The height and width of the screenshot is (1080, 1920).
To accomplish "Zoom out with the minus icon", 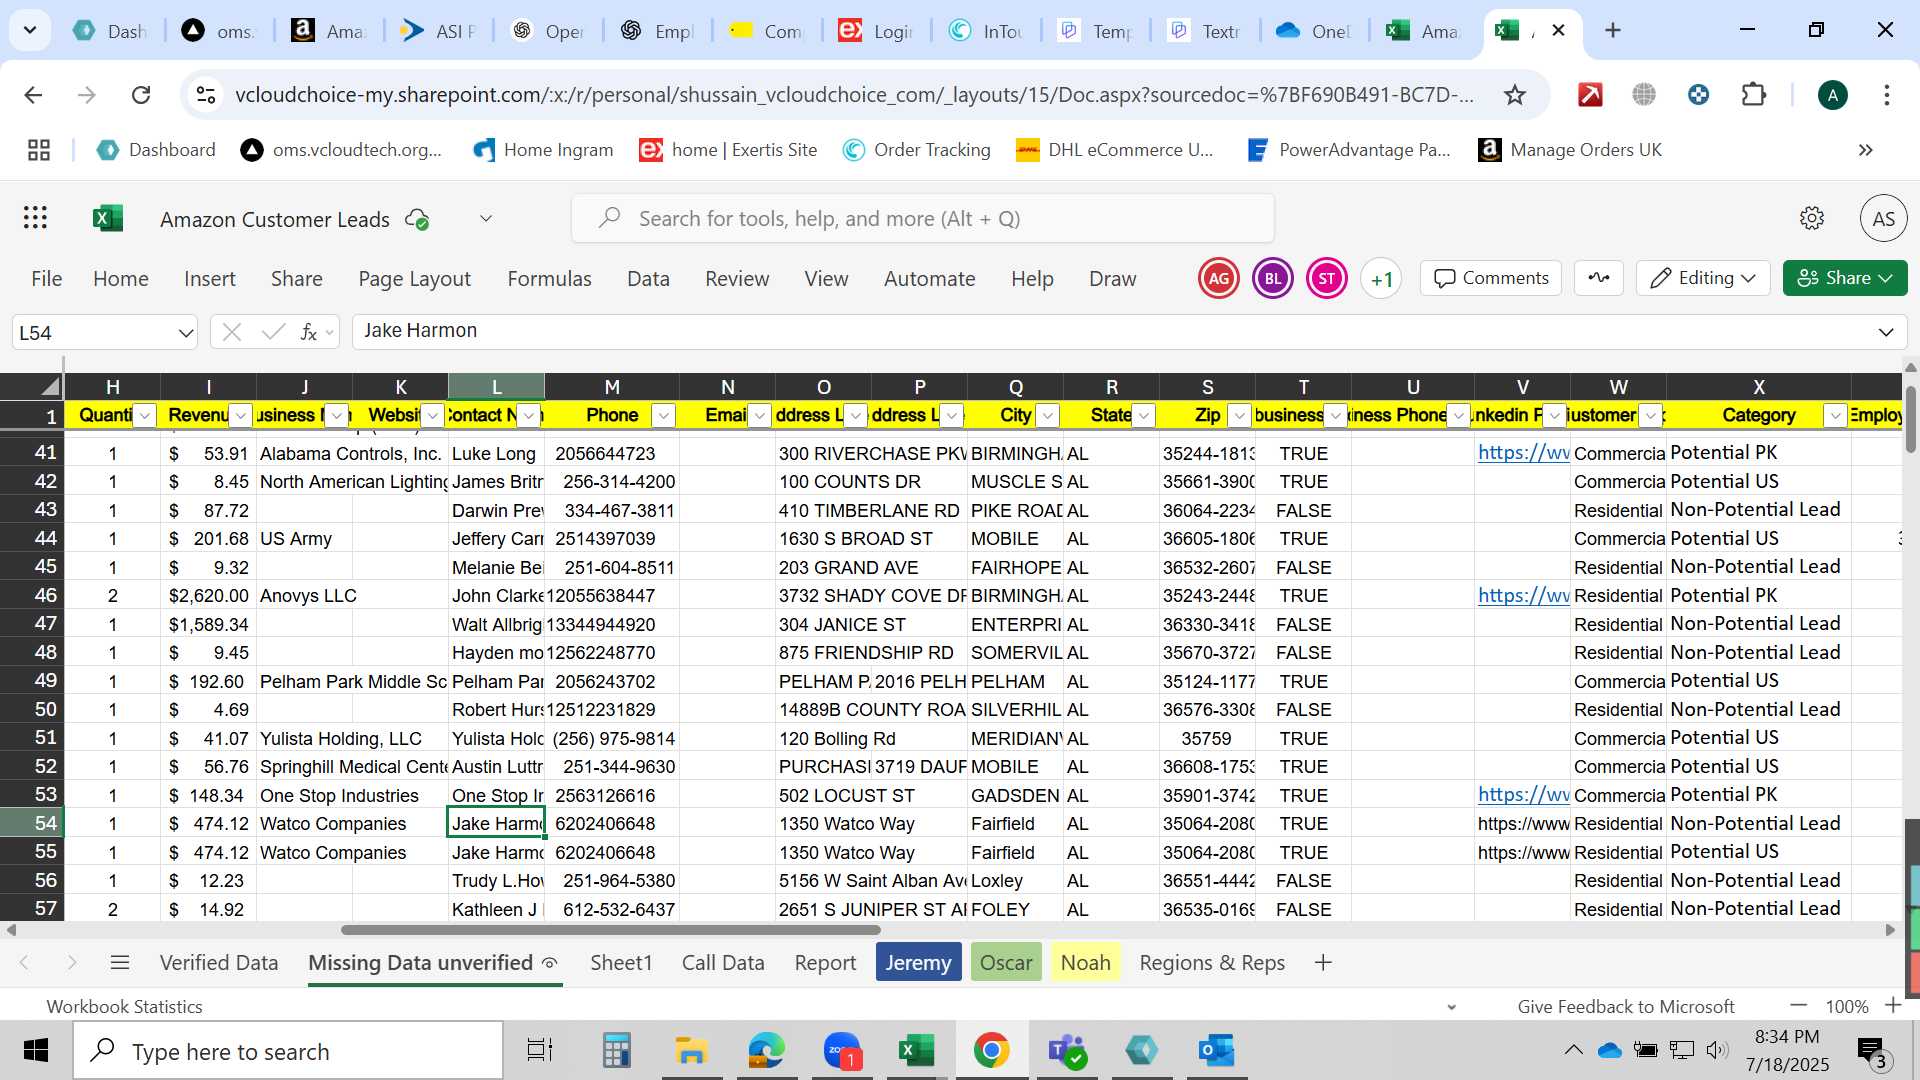I will [x=1798, y=1005].
